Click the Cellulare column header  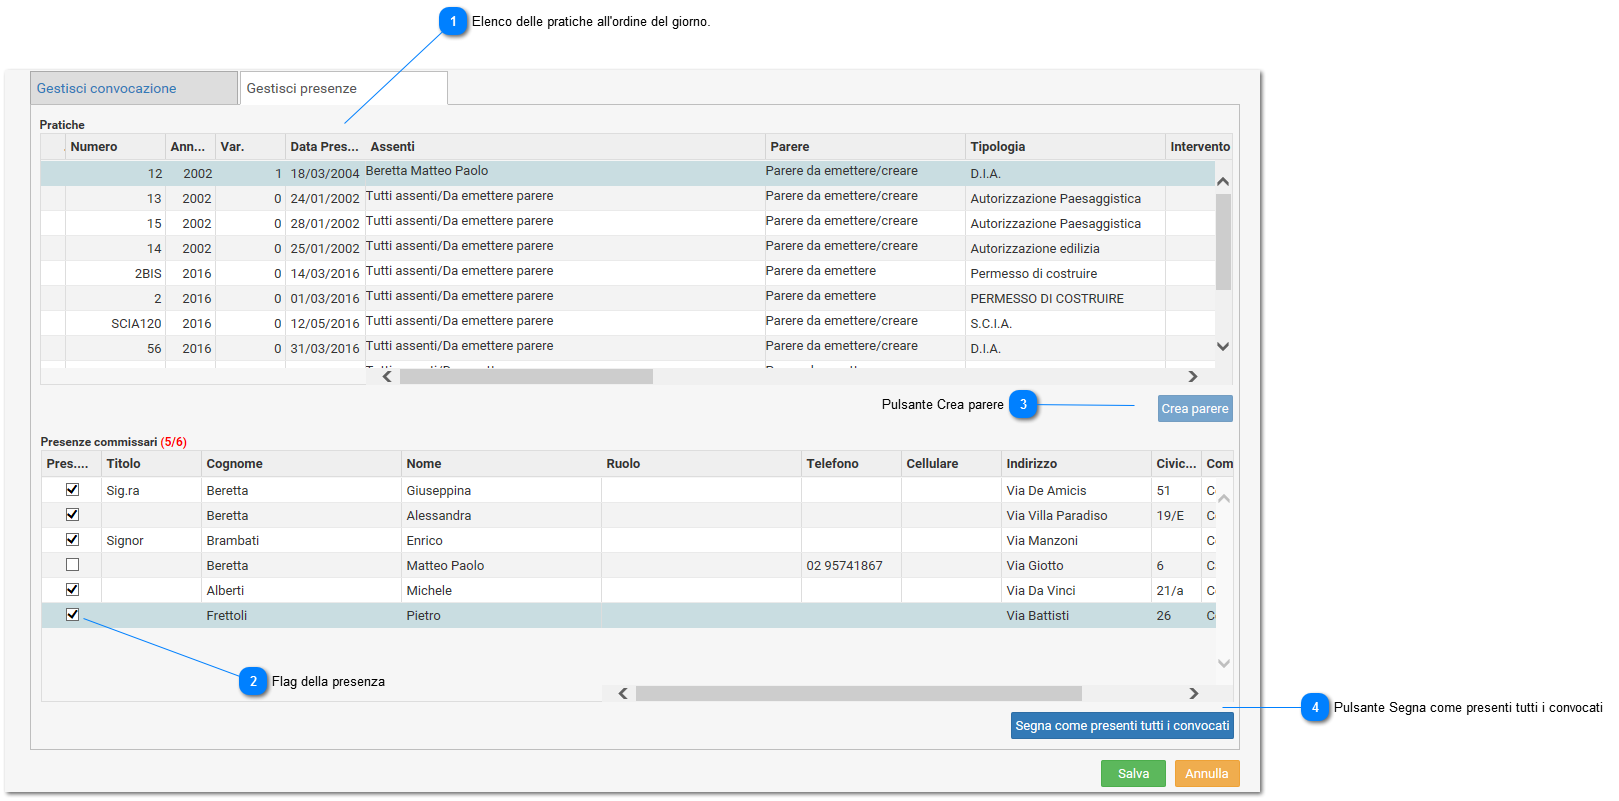(x=951, y=463)
